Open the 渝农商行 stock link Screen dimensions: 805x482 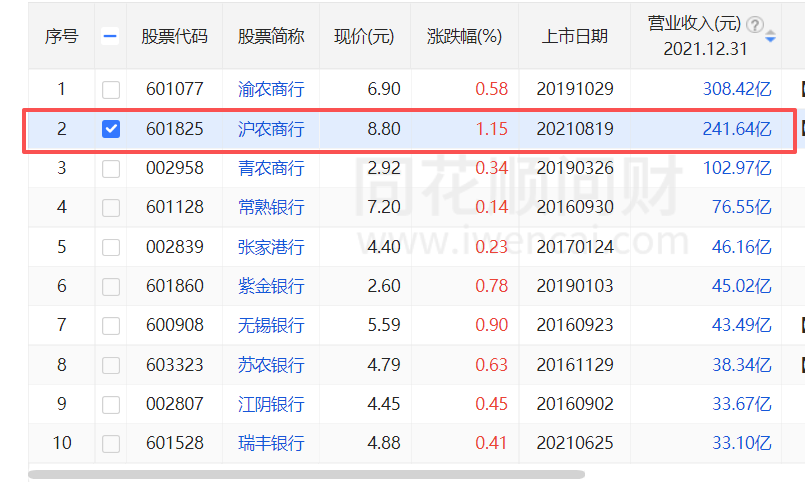coord(271,89)
